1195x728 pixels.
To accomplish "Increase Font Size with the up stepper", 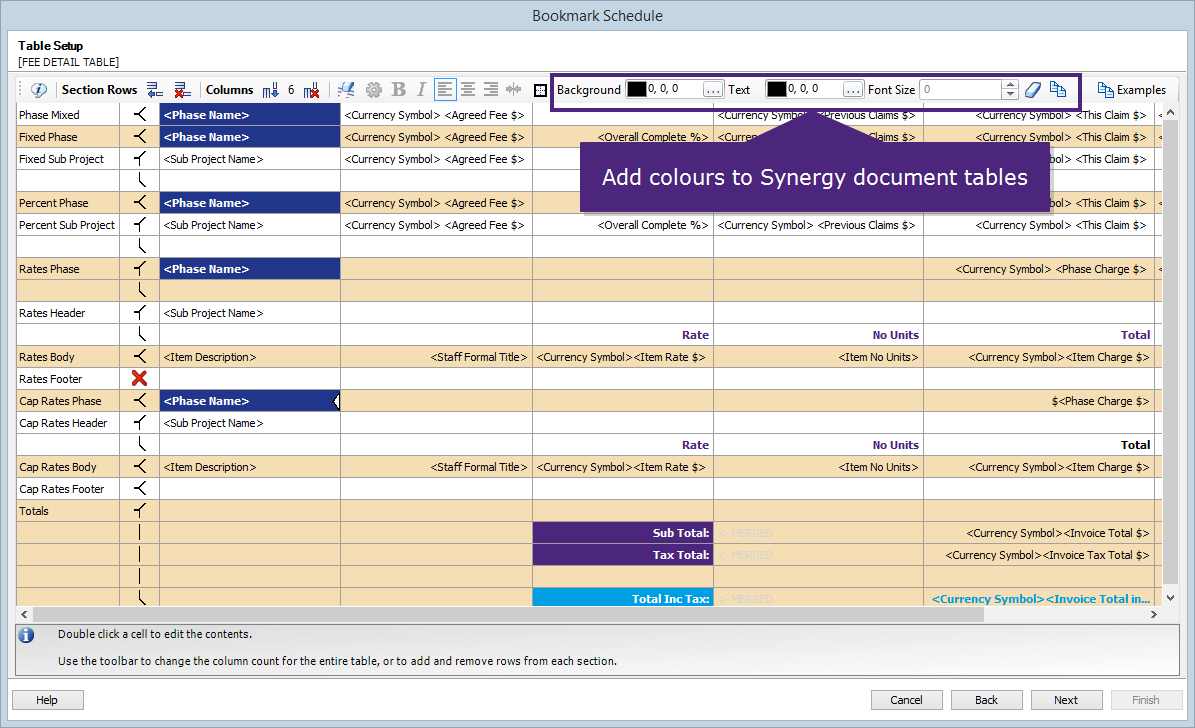I will (1008, 85).
